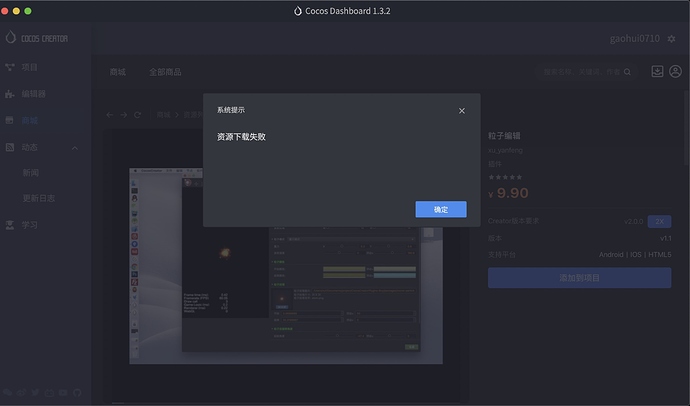Switch to the 全部商品 tab
Viewport: 690px width, 406px height.
pyautogui.click(x=165, y=72)
